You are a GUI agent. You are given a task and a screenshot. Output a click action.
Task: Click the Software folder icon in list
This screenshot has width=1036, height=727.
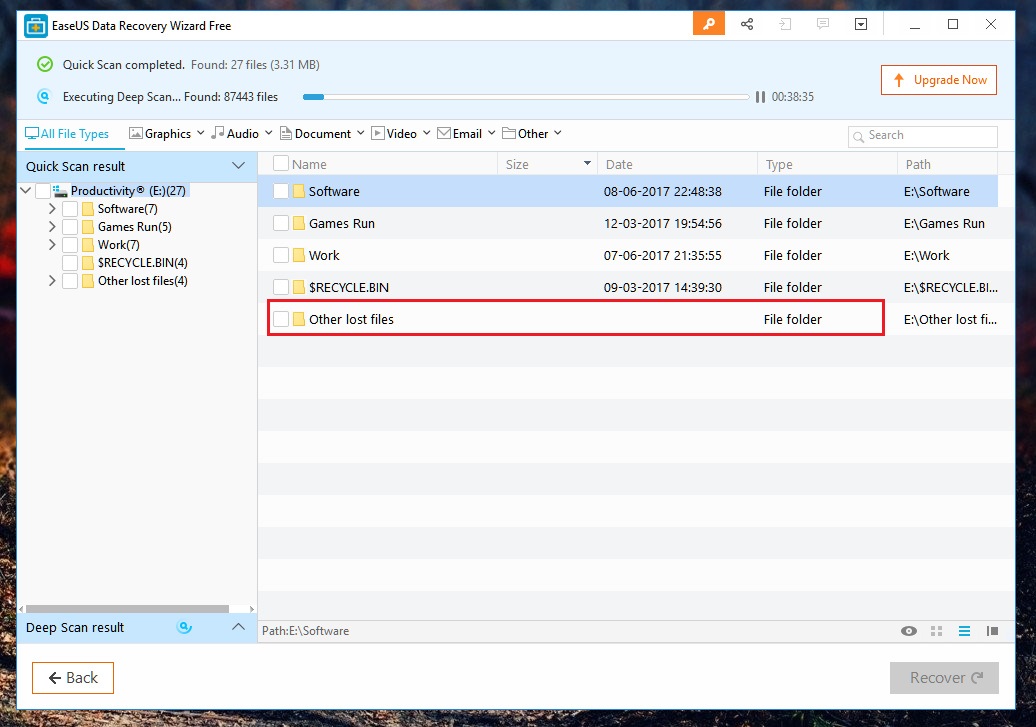point(299,191)
